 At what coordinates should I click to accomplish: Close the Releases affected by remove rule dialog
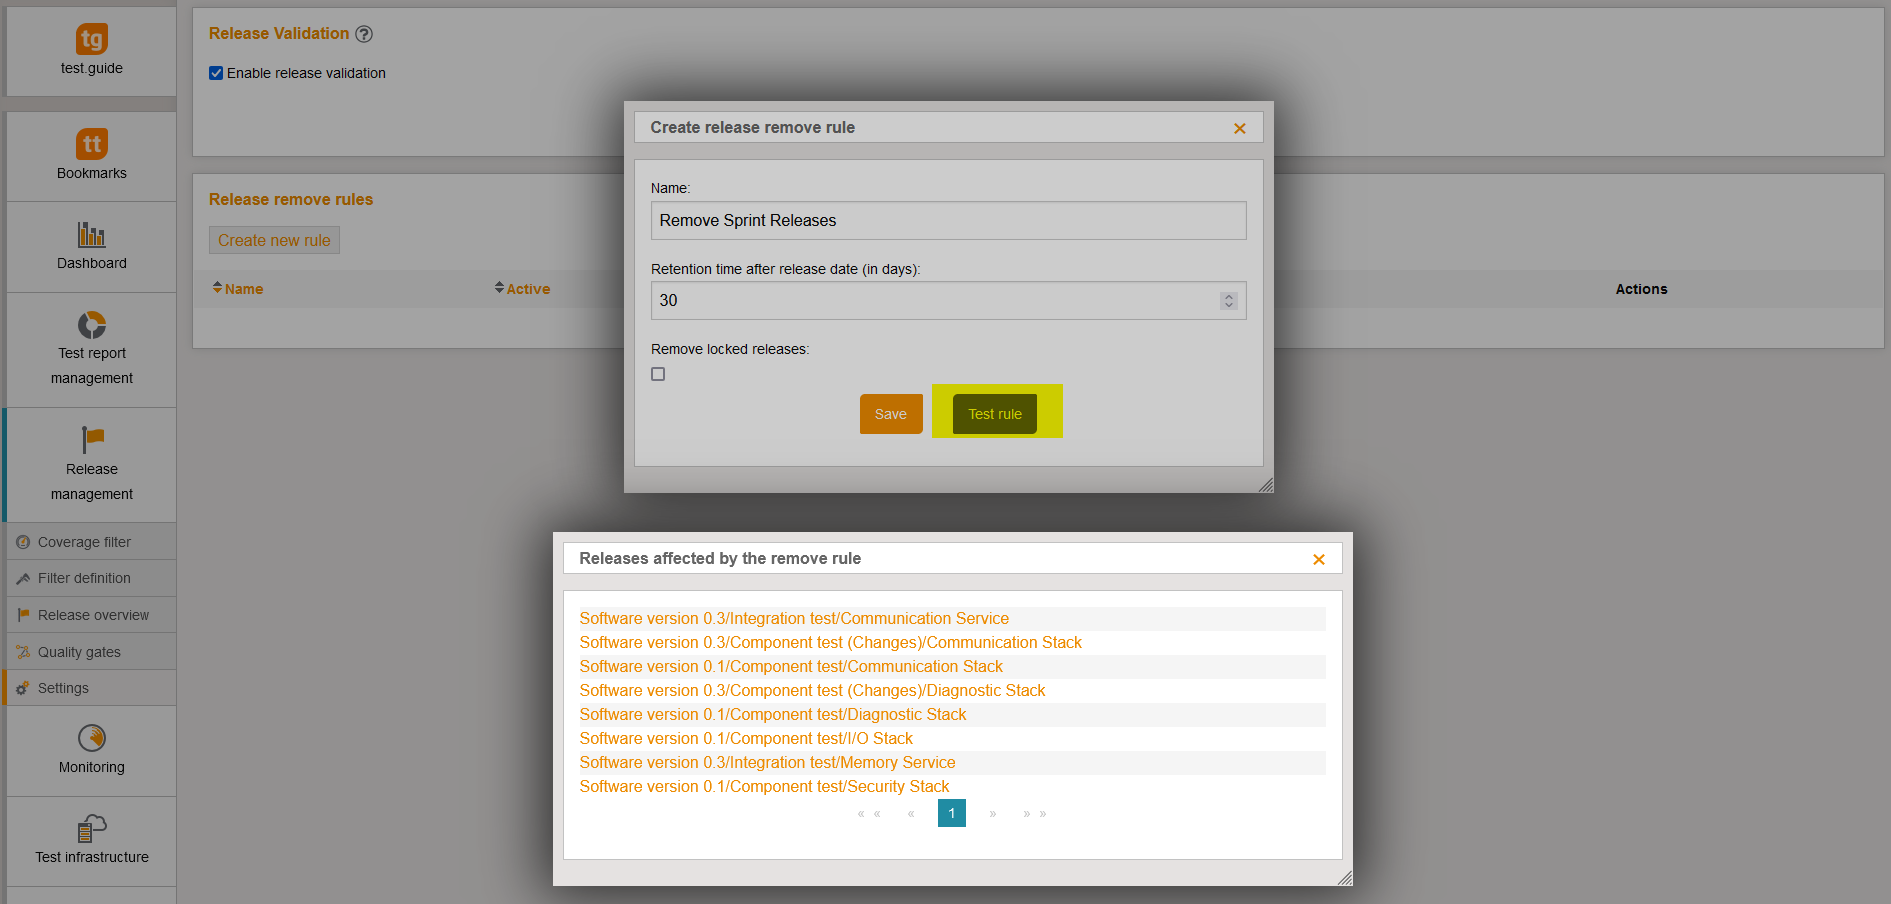click(x=1319, y=560)
